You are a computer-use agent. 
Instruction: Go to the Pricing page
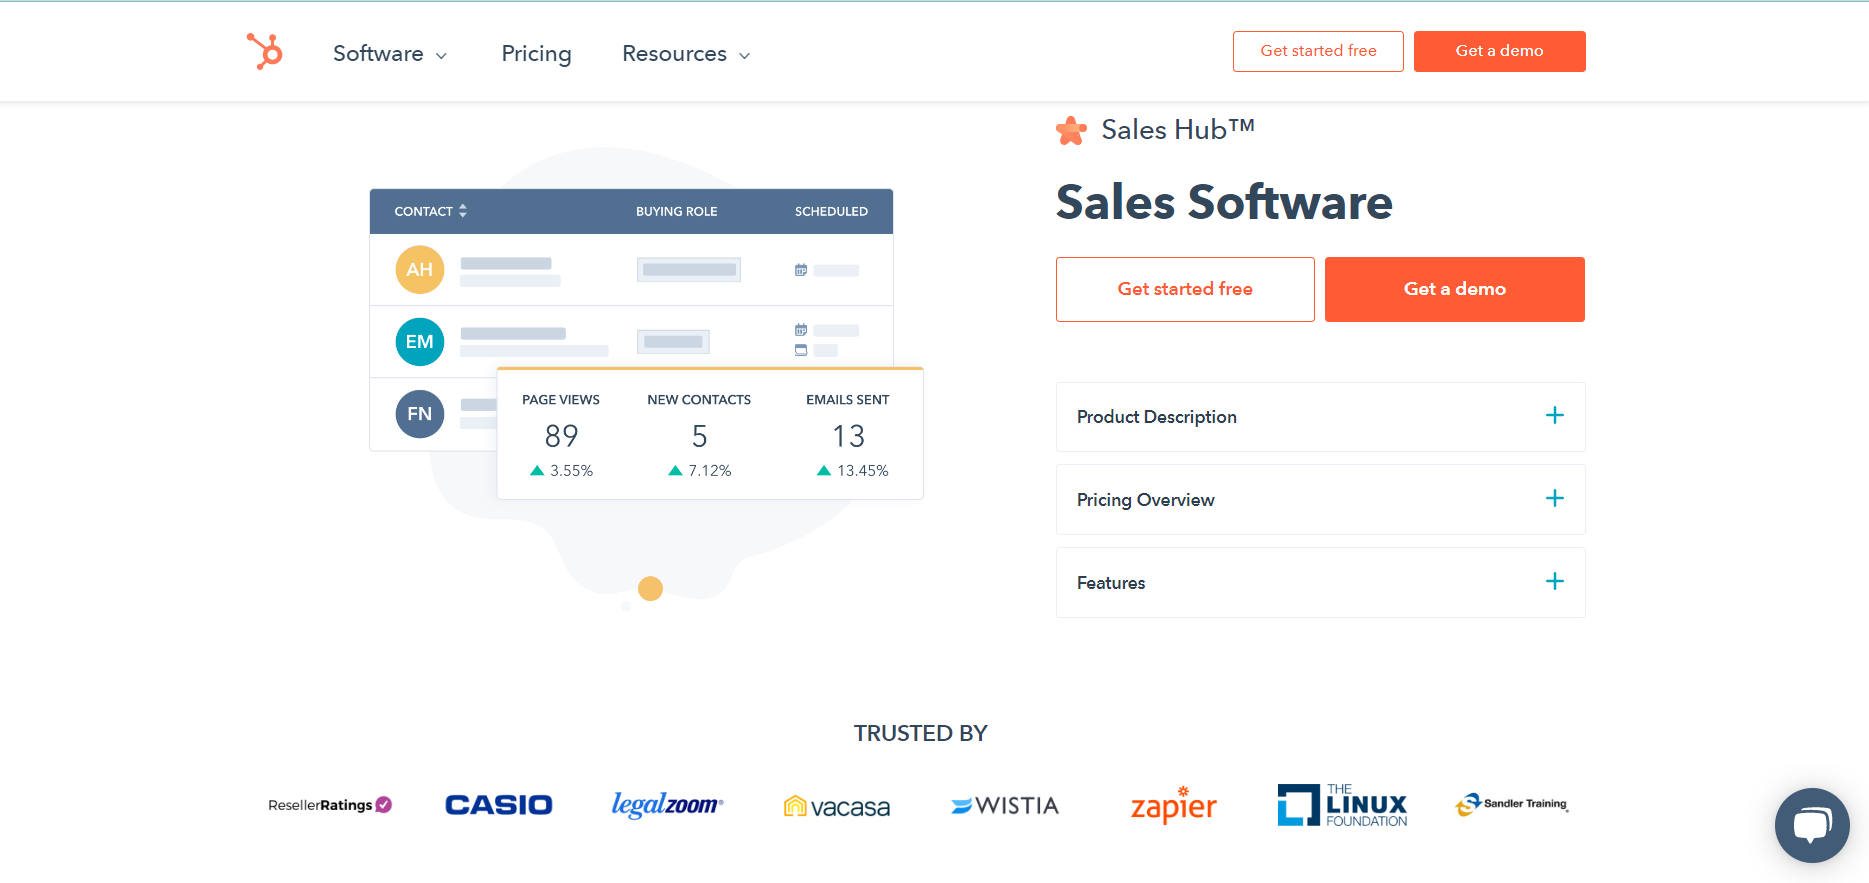pyautogui.click(x=536, y=54)
